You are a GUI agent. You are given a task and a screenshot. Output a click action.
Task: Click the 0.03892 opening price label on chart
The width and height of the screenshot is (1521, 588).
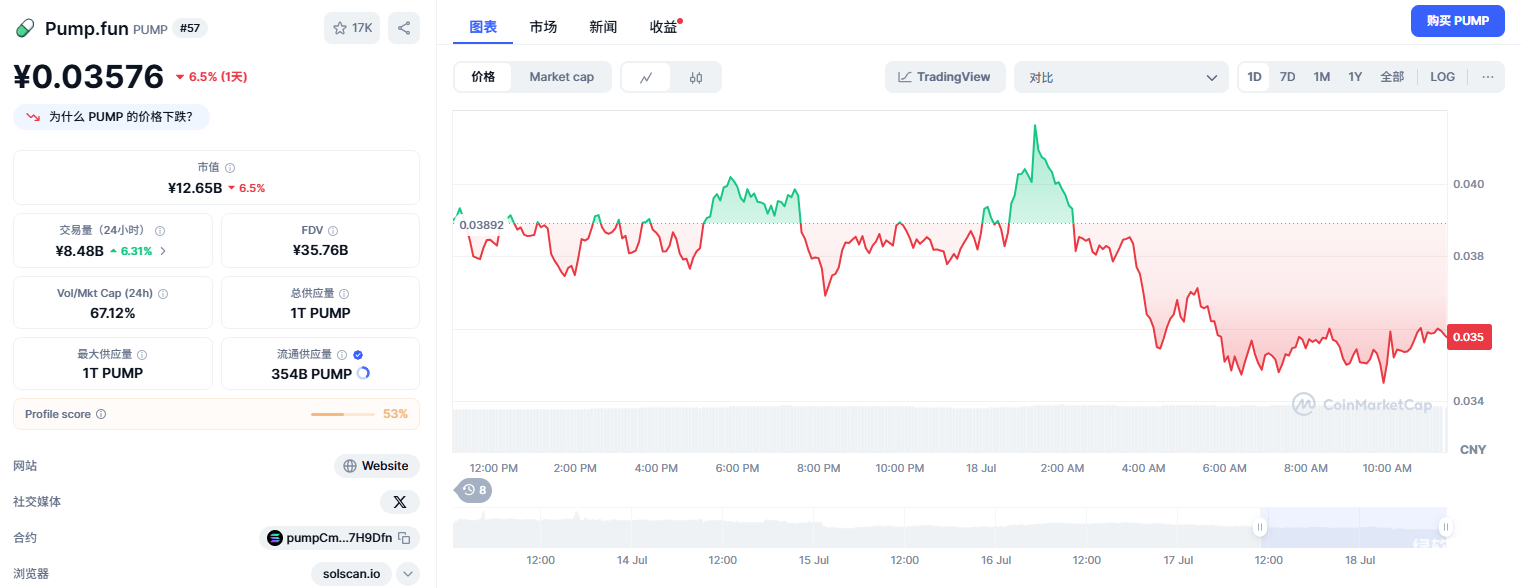tap(482, 225)
